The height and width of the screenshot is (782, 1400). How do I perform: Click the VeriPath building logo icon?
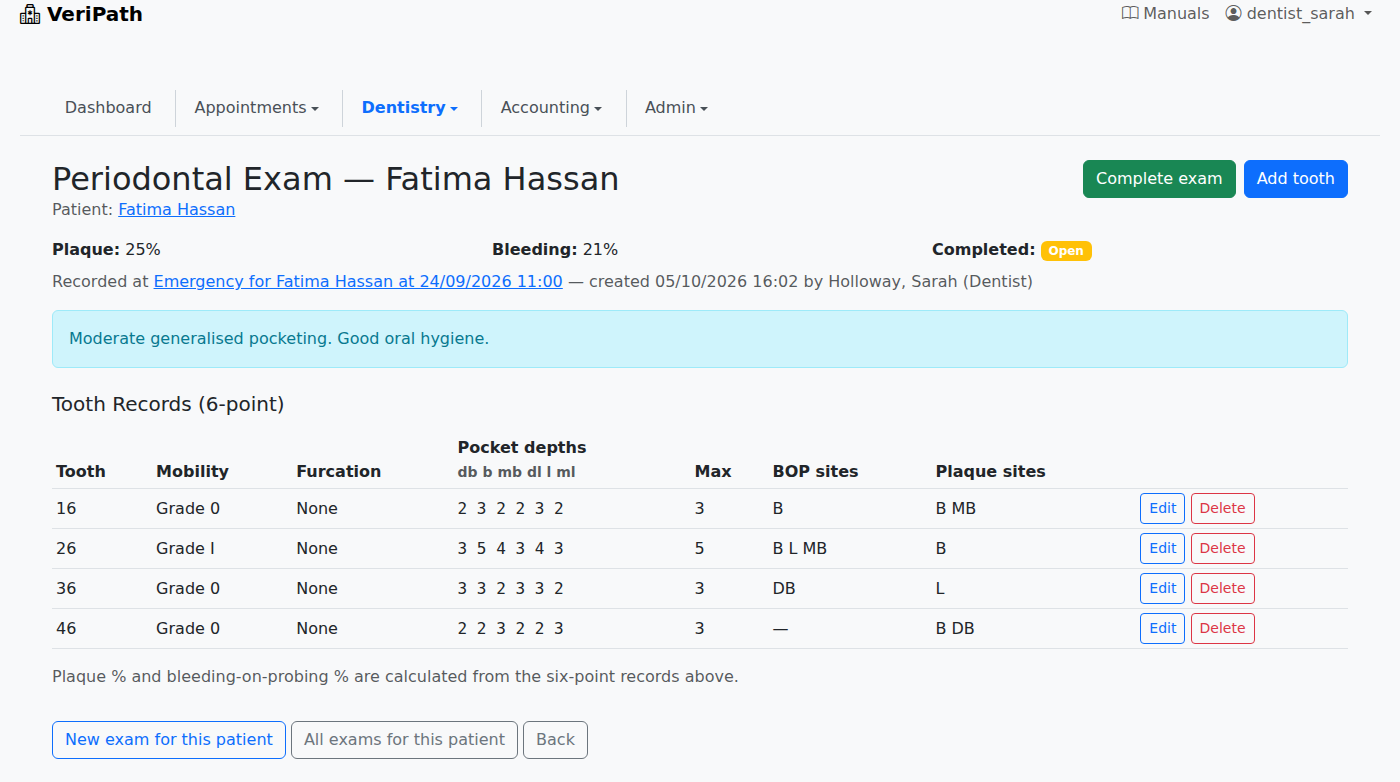click(x=30, y=14)
